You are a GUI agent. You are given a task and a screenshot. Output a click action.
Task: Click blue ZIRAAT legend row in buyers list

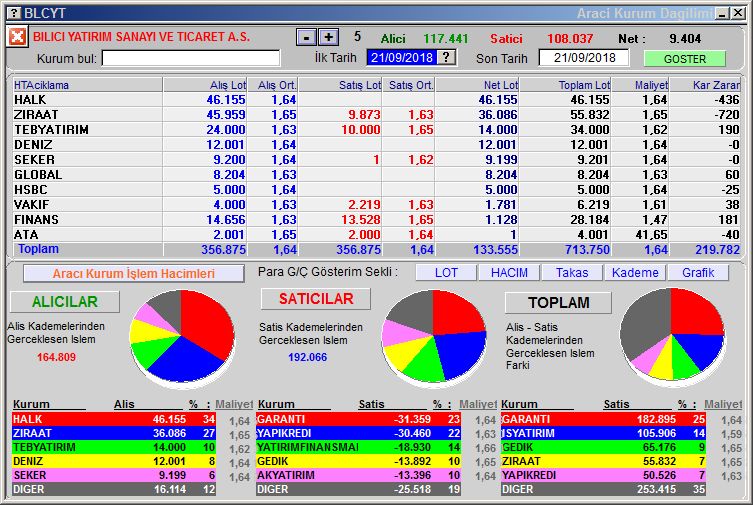pyautogui.click(x=114, y=433)
